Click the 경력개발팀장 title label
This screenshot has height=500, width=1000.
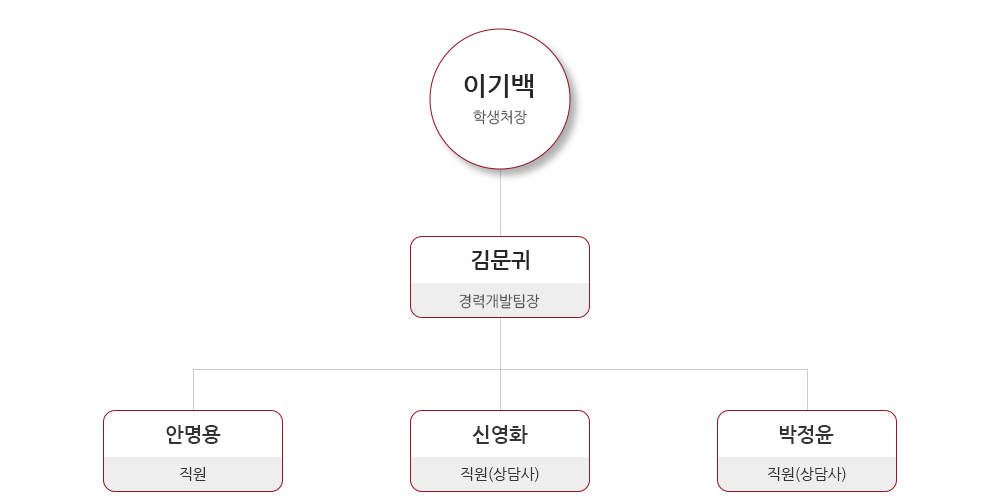pos(500,300)
